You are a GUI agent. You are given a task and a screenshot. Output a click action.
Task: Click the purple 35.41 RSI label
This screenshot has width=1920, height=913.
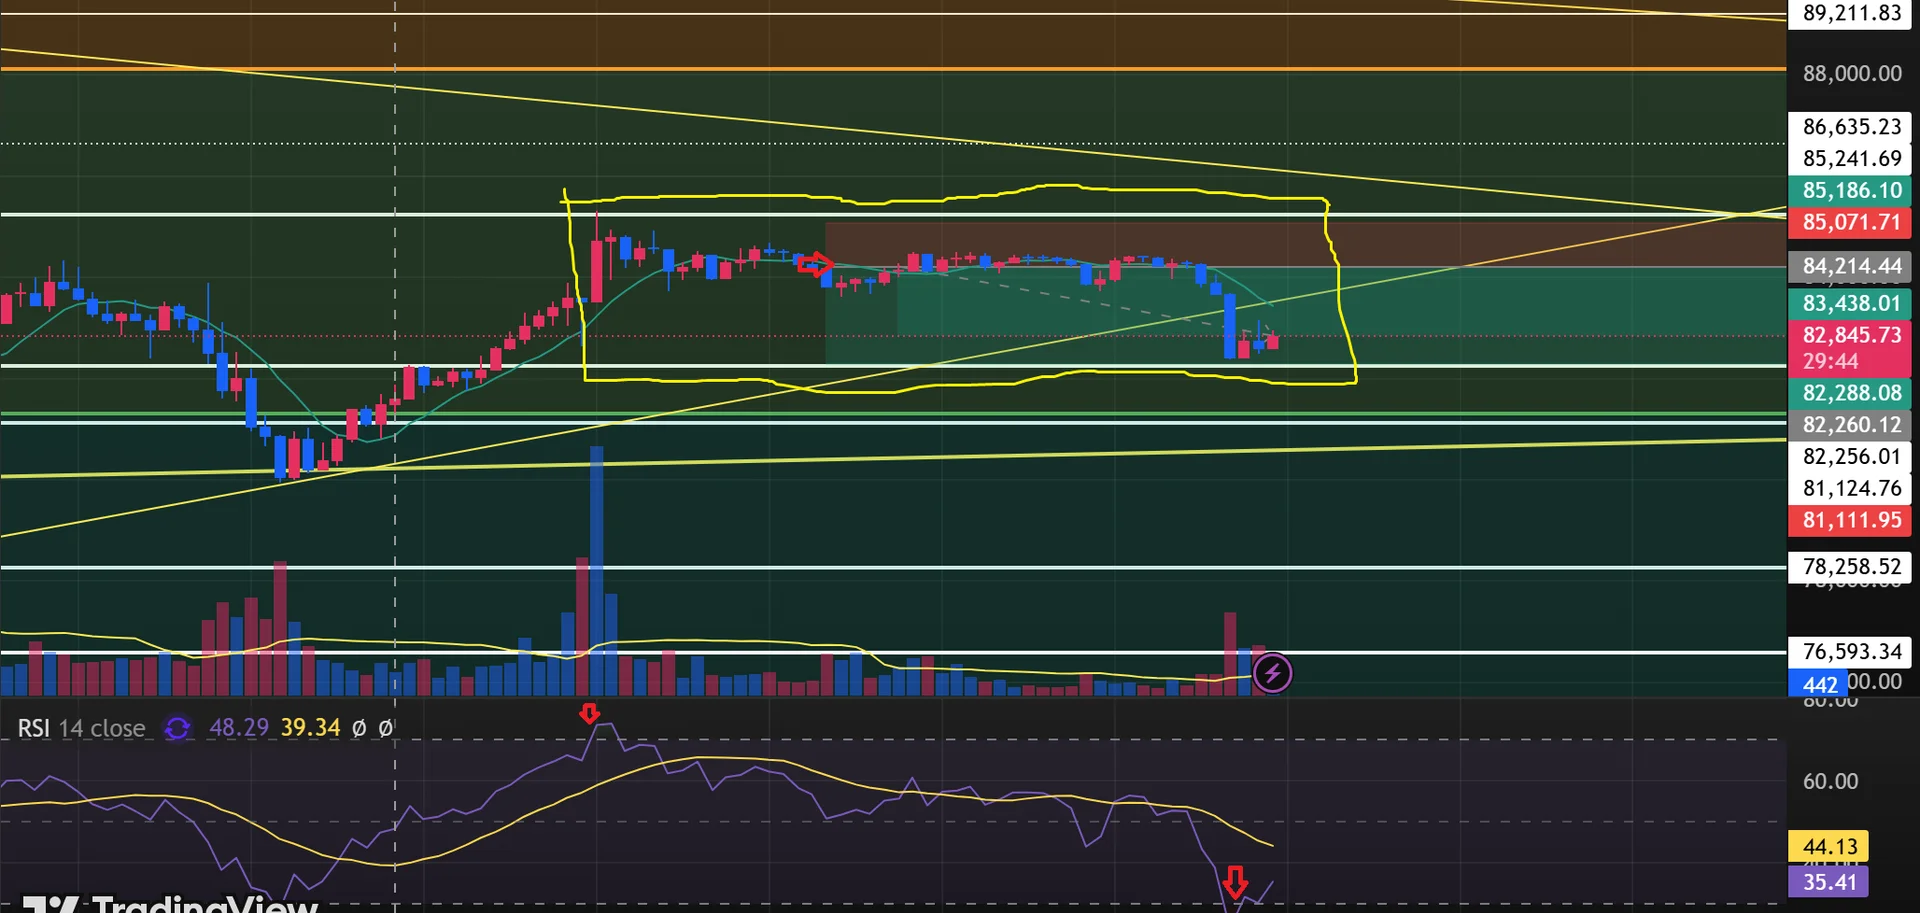(1829, 882)
